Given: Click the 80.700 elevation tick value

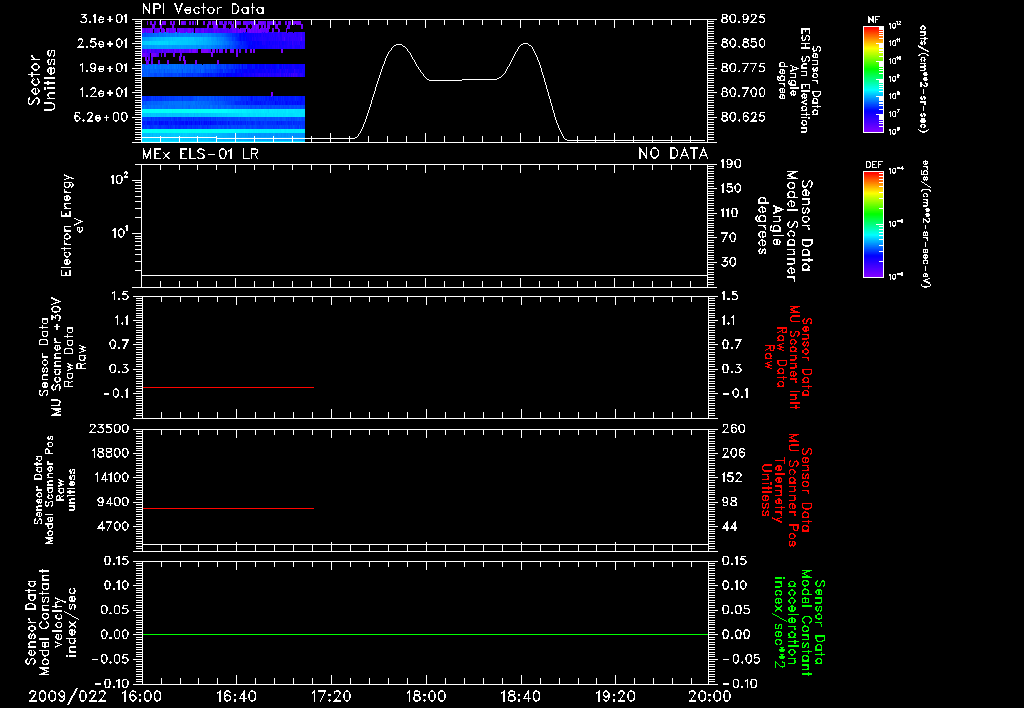Looking at the screenshot, I should pos(743,93).
